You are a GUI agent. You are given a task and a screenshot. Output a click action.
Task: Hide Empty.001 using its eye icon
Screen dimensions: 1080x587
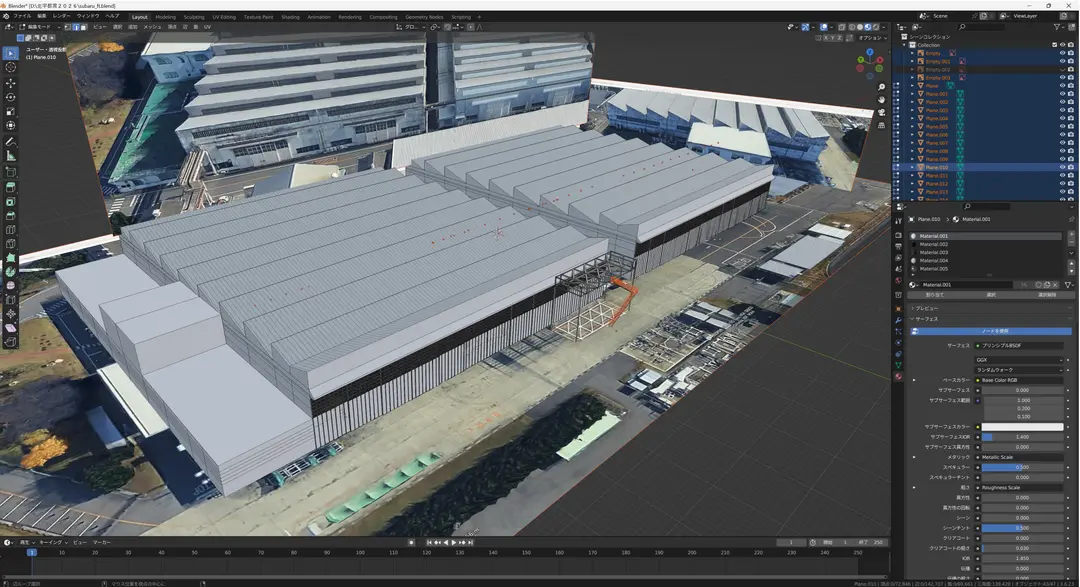click(x=1062, y=61)
